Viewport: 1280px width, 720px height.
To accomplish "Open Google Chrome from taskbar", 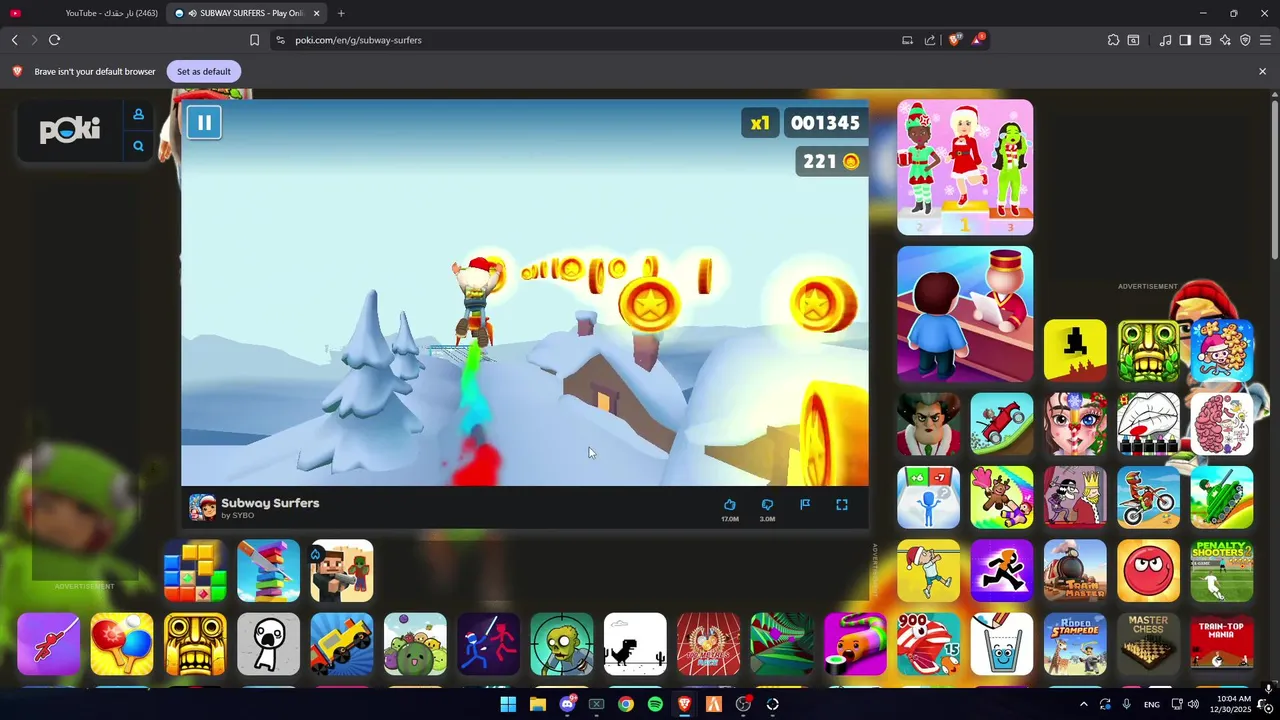I will pos(626,704).
